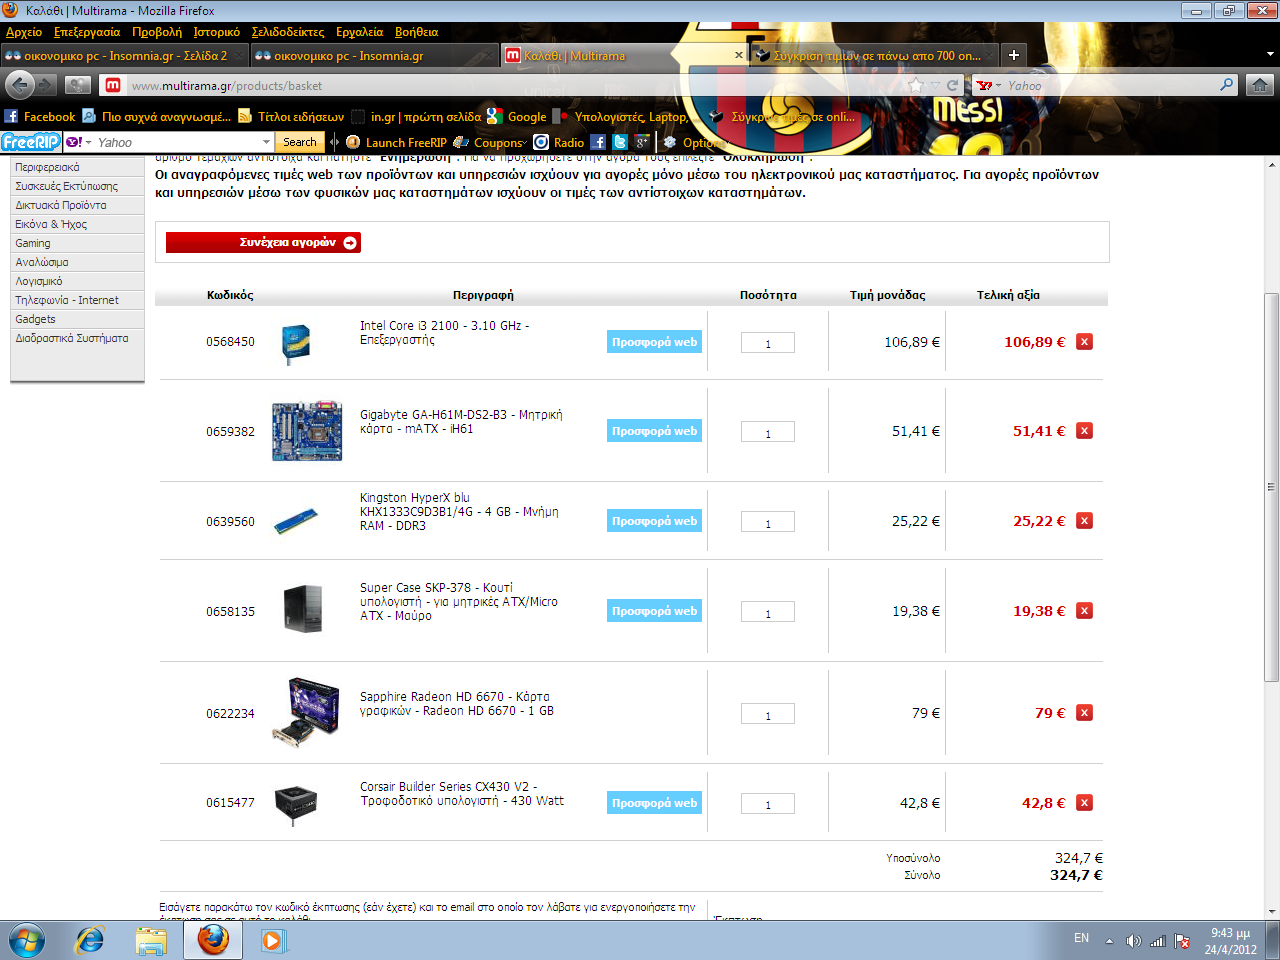Open the Corsair power supply thumbnail
Viewport: 1280px width, 960px height.
(x=296, y=804)
